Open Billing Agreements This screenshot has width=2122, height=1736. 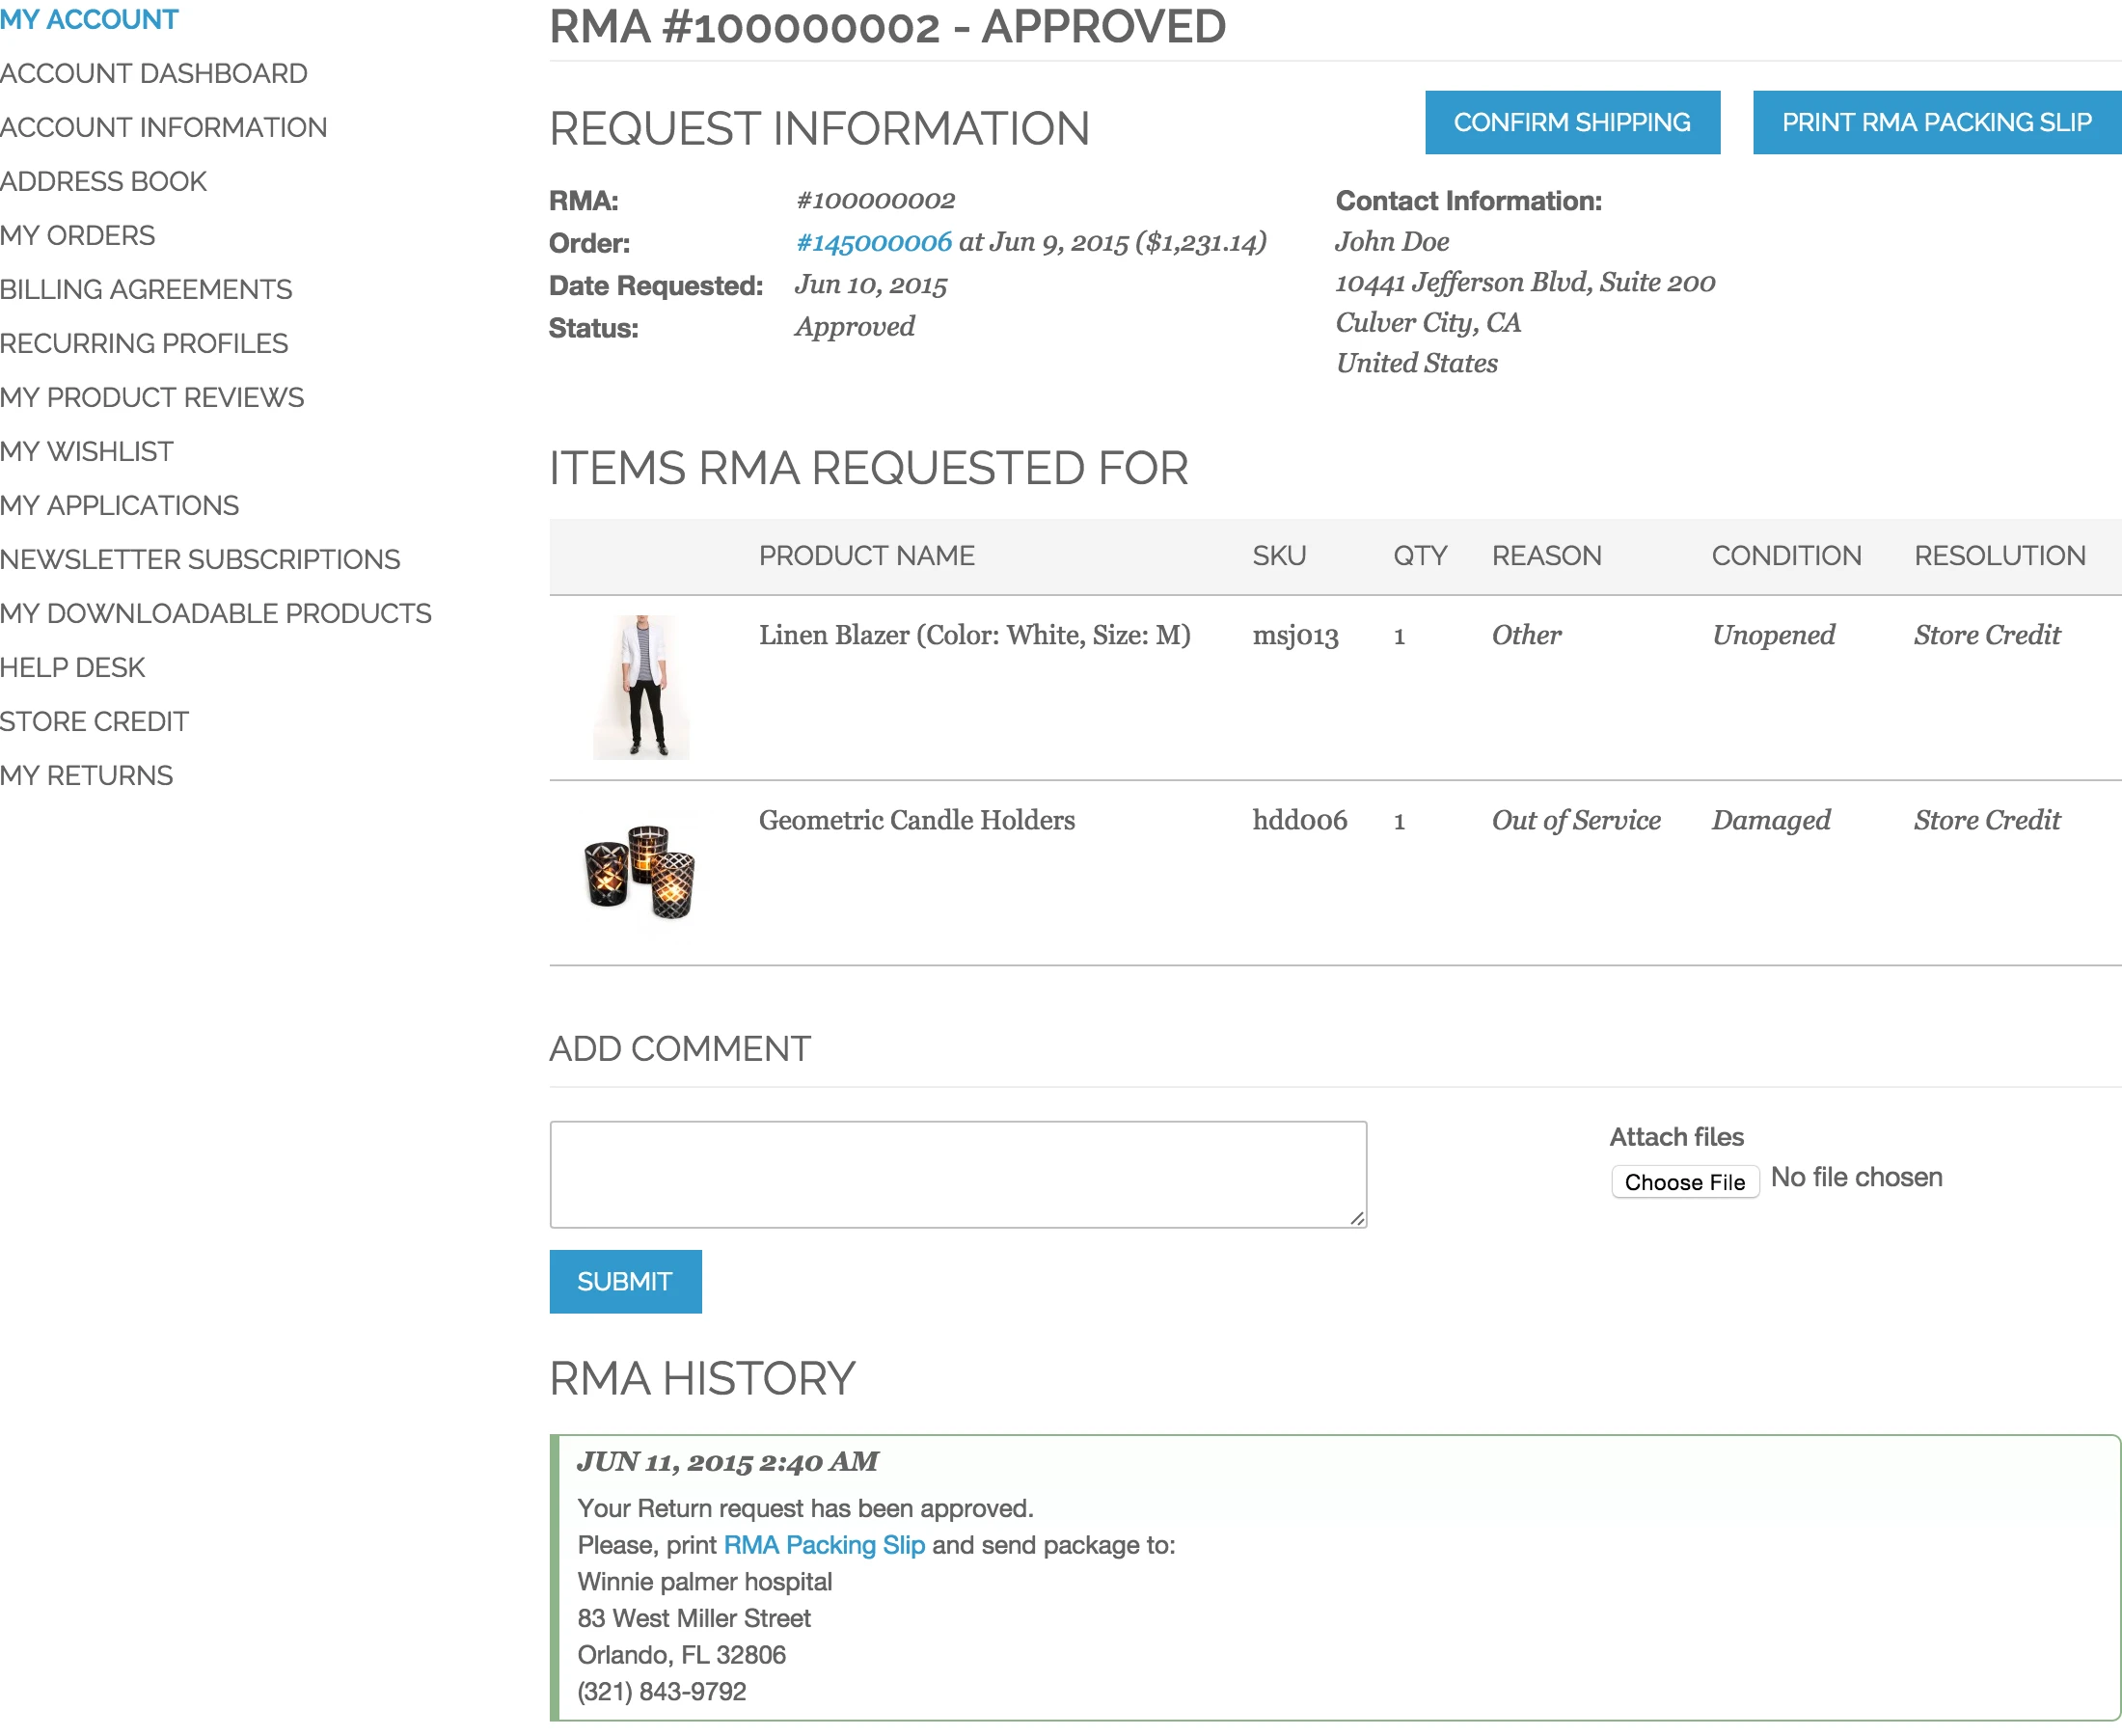click(147, 289)
